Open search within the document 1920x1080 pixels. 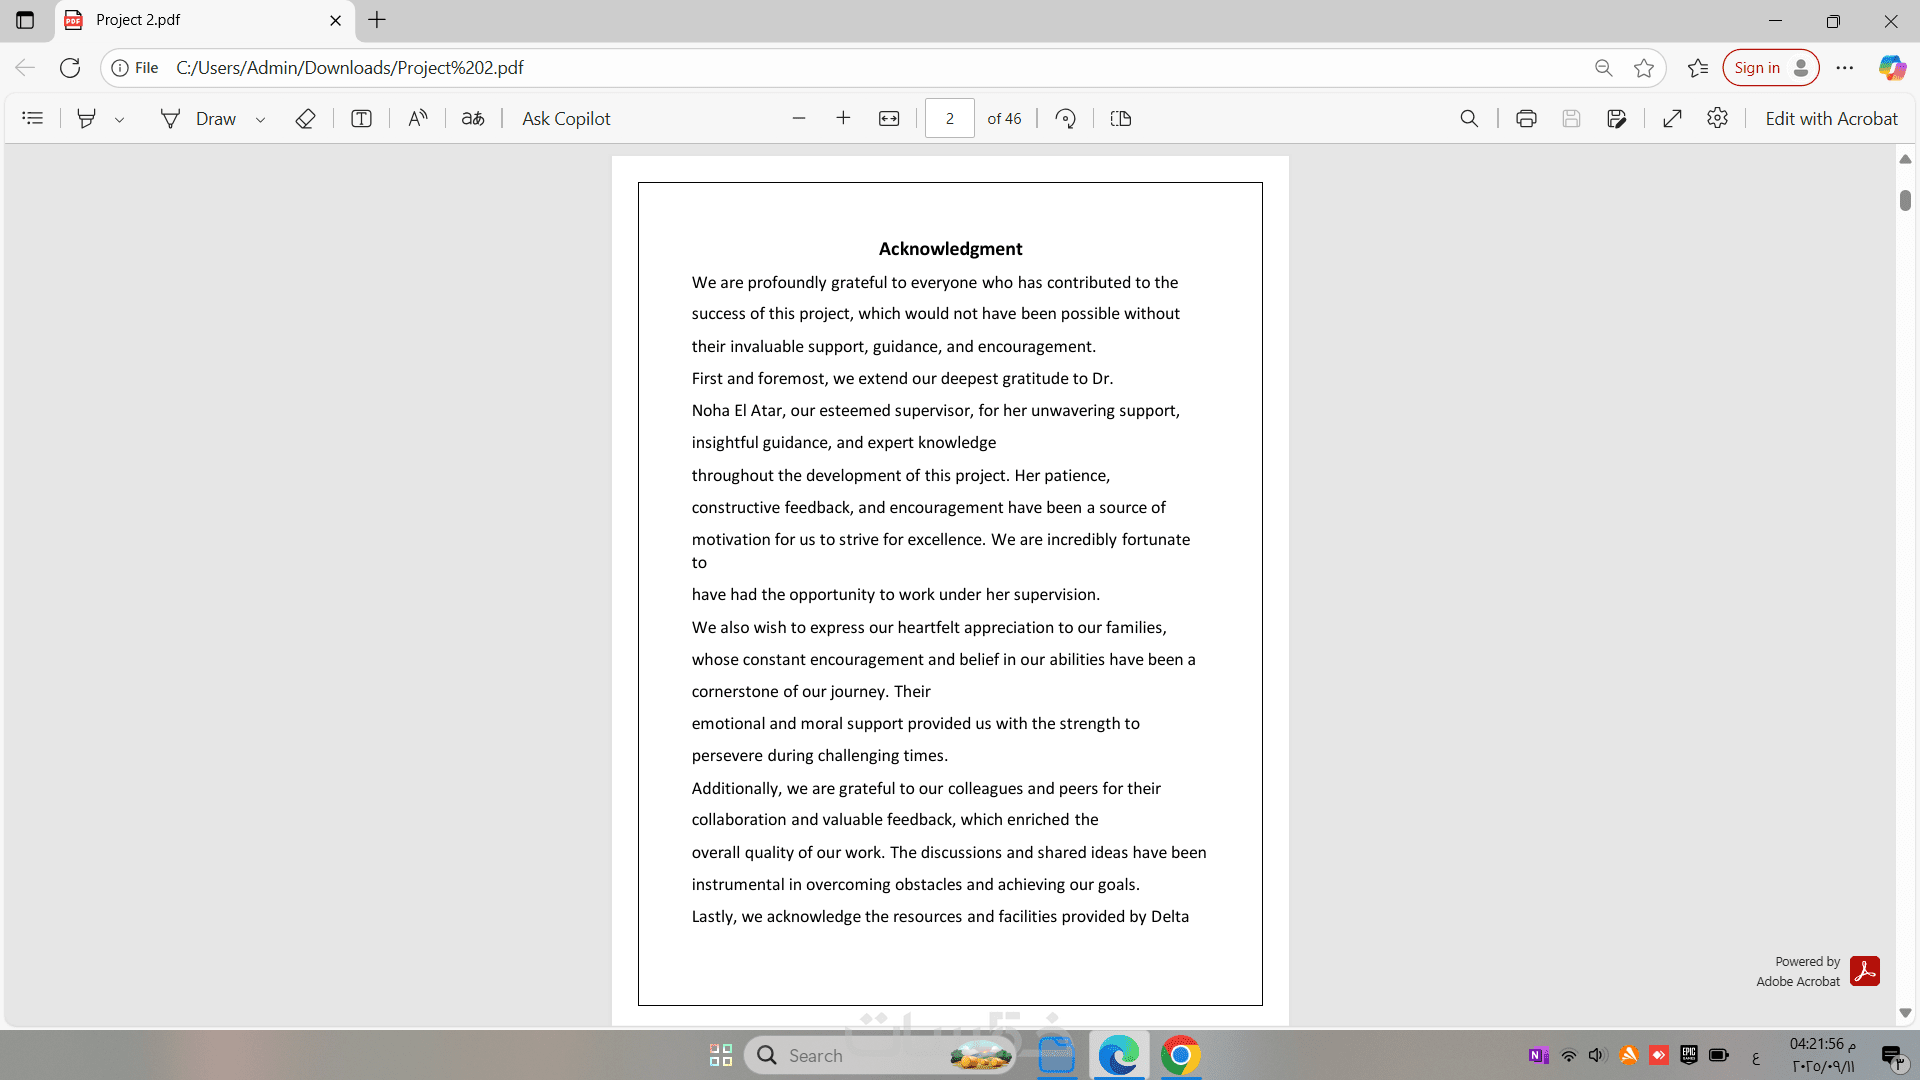[1468, 118]
